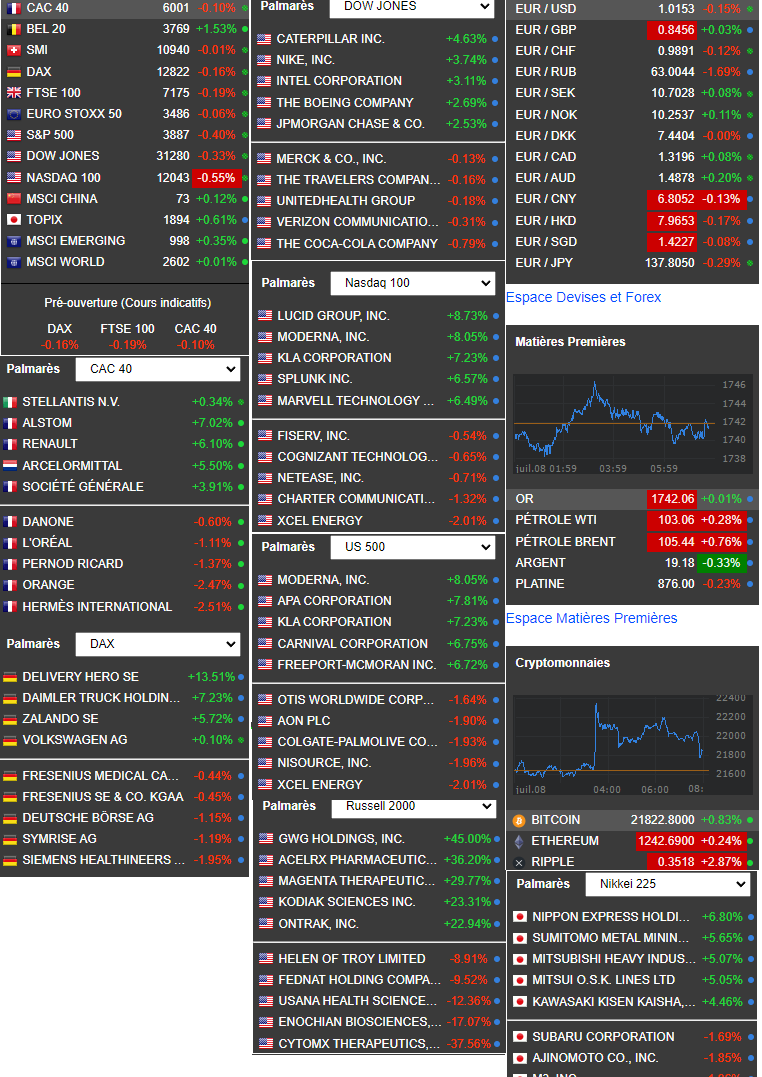Click the pre-opening CAC 40 -0.10% value
Image resolution: width=762 pixels, height=1077 pixels.
pyautogui.click(x=196, y=345)
